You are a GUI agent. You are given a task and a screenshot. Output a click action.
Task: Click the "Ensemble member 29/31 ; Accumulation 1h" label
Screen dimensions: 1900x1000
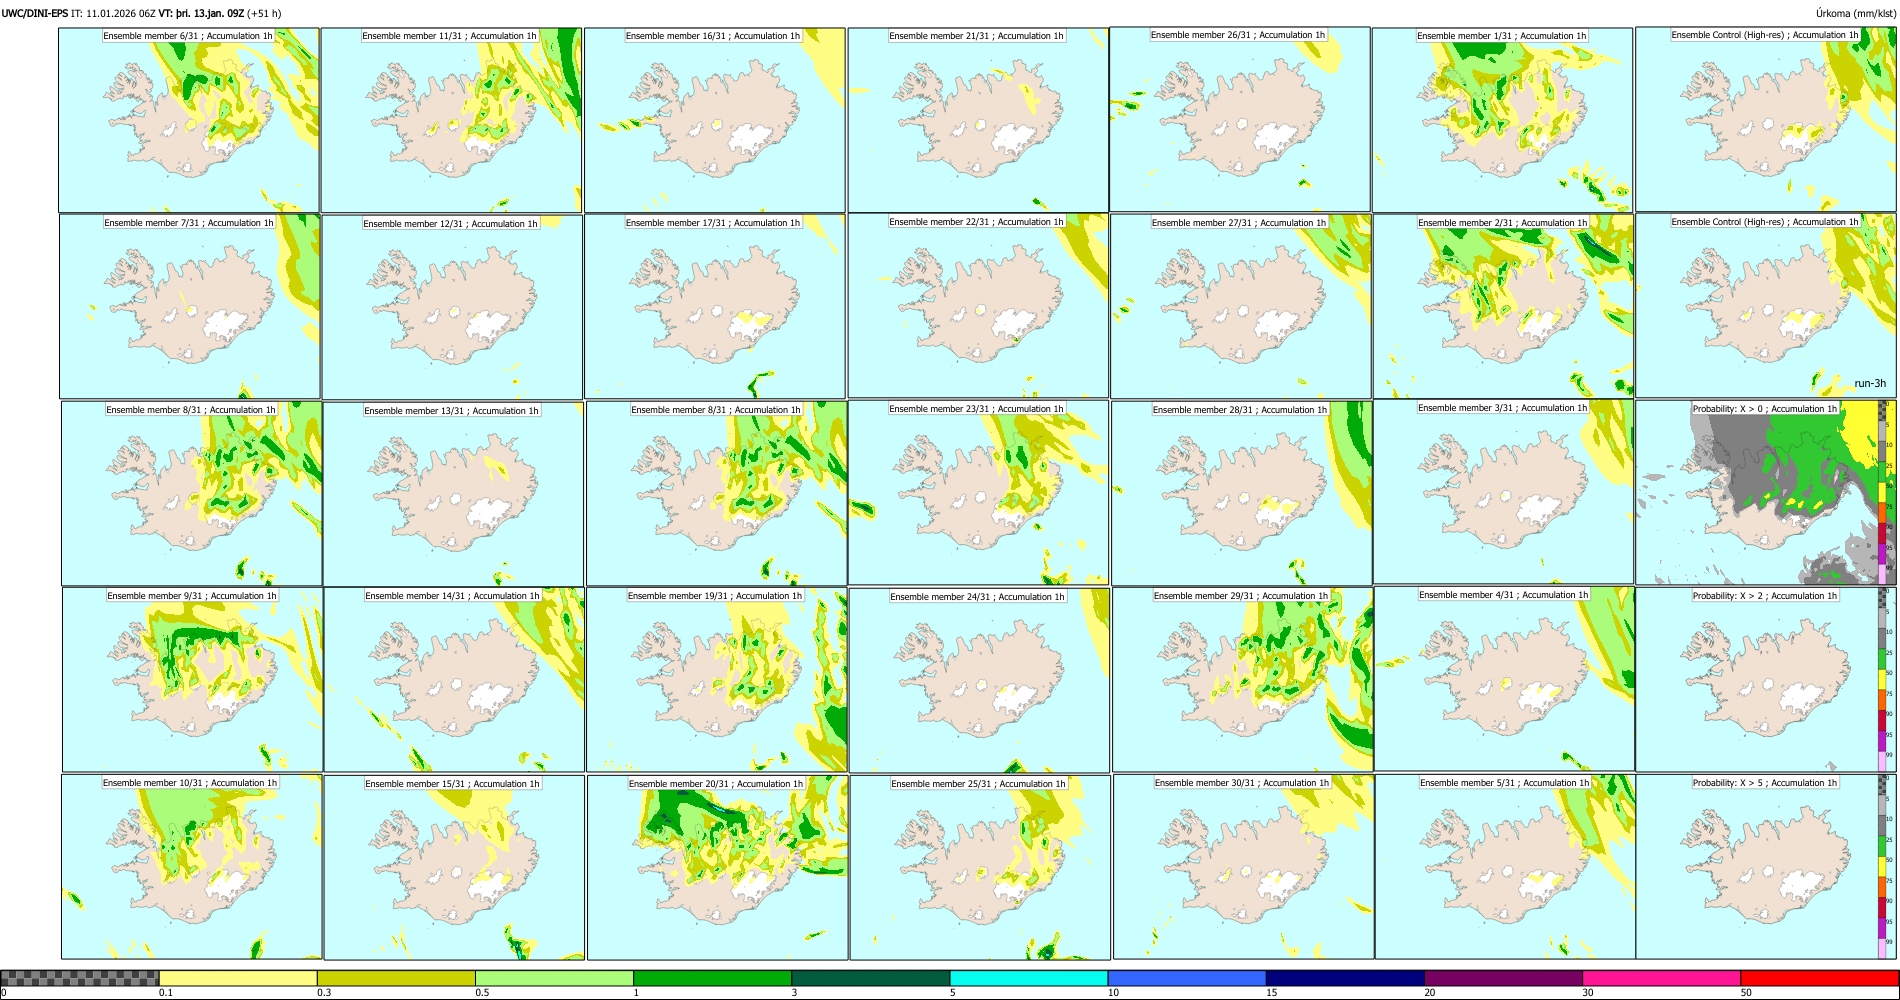[1241, 596]
